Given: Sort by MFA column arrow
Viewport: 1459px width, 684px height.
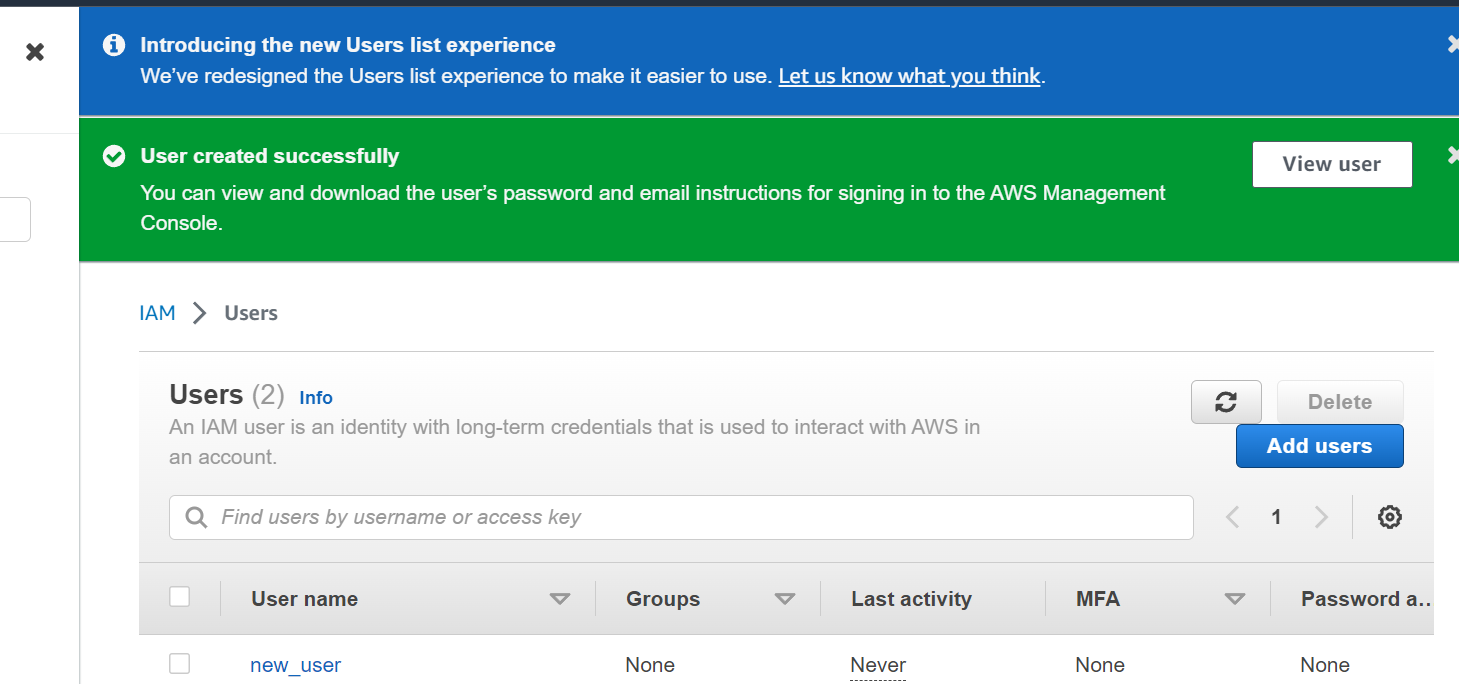Looking at the screenshot, I should [x=1235, y=599].
